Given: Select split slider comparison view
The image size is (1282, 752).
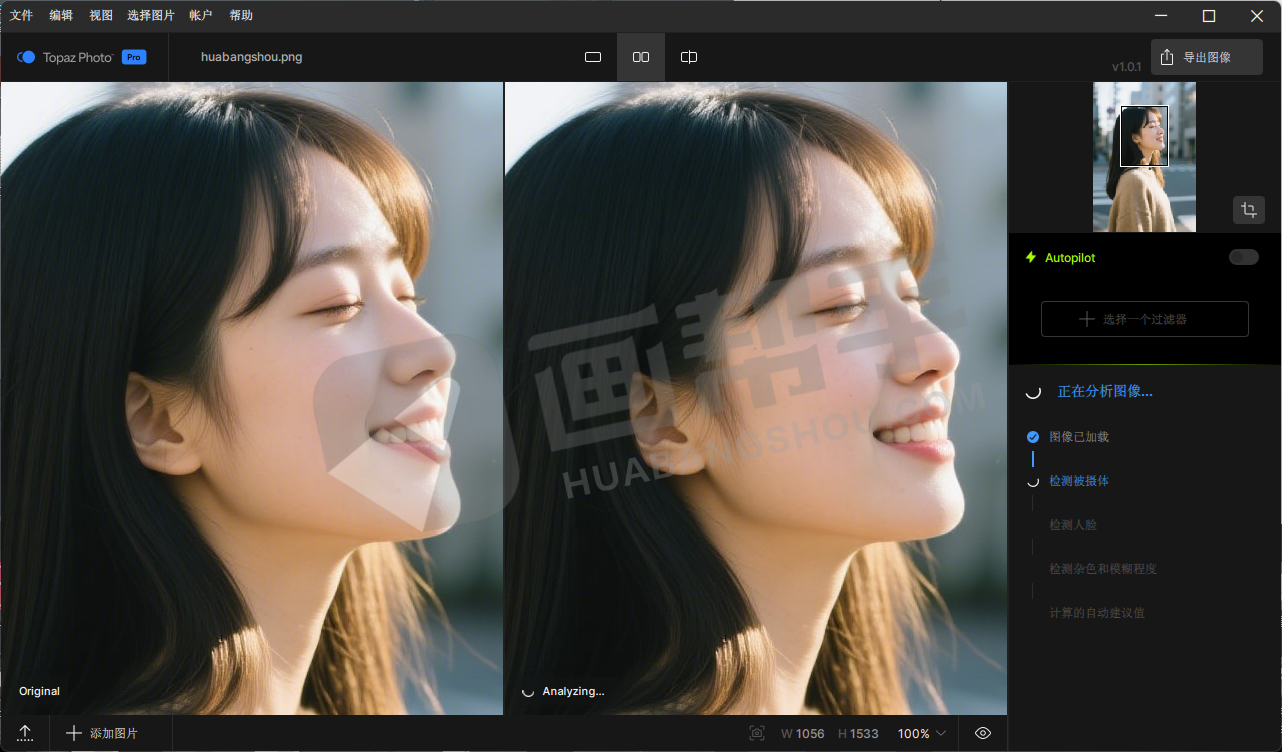Looking at the screenshot, I should 689,57.
